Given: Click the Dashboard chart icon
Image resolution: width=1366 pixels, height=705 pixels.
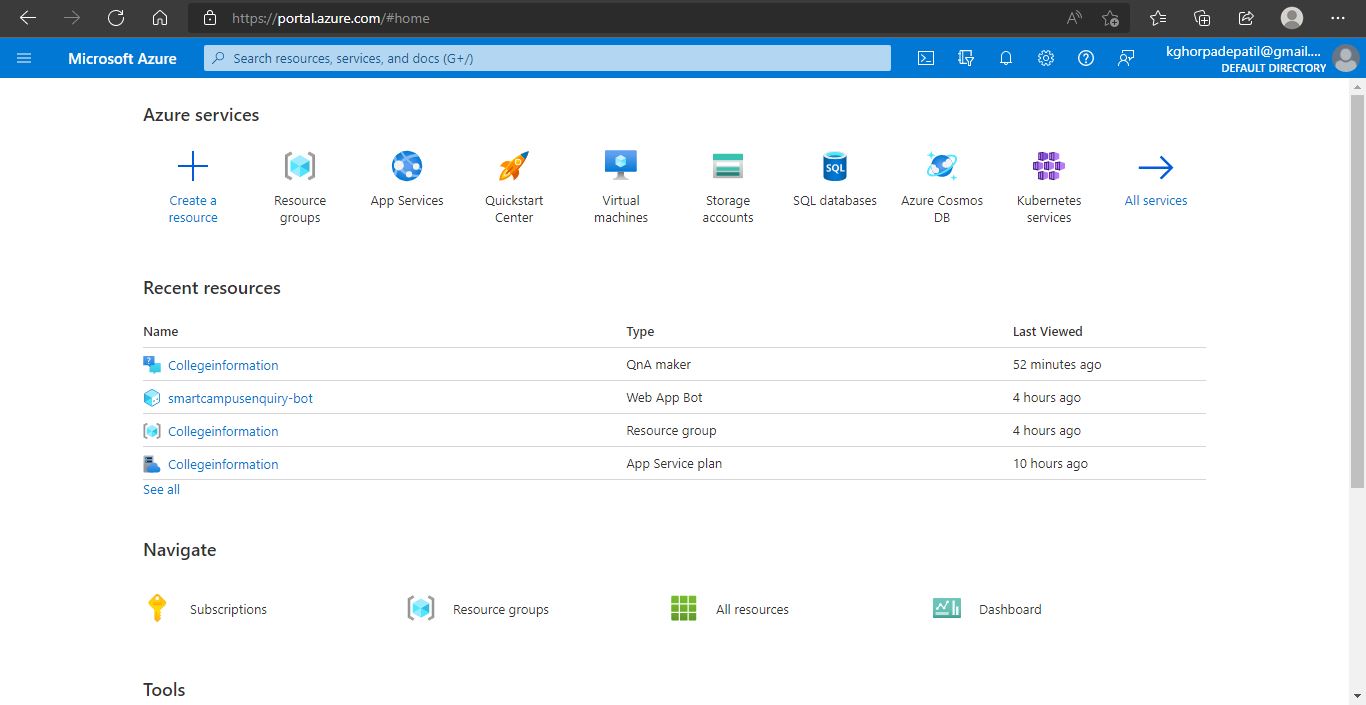Looking at the screenshot, I should pos(947,608).
